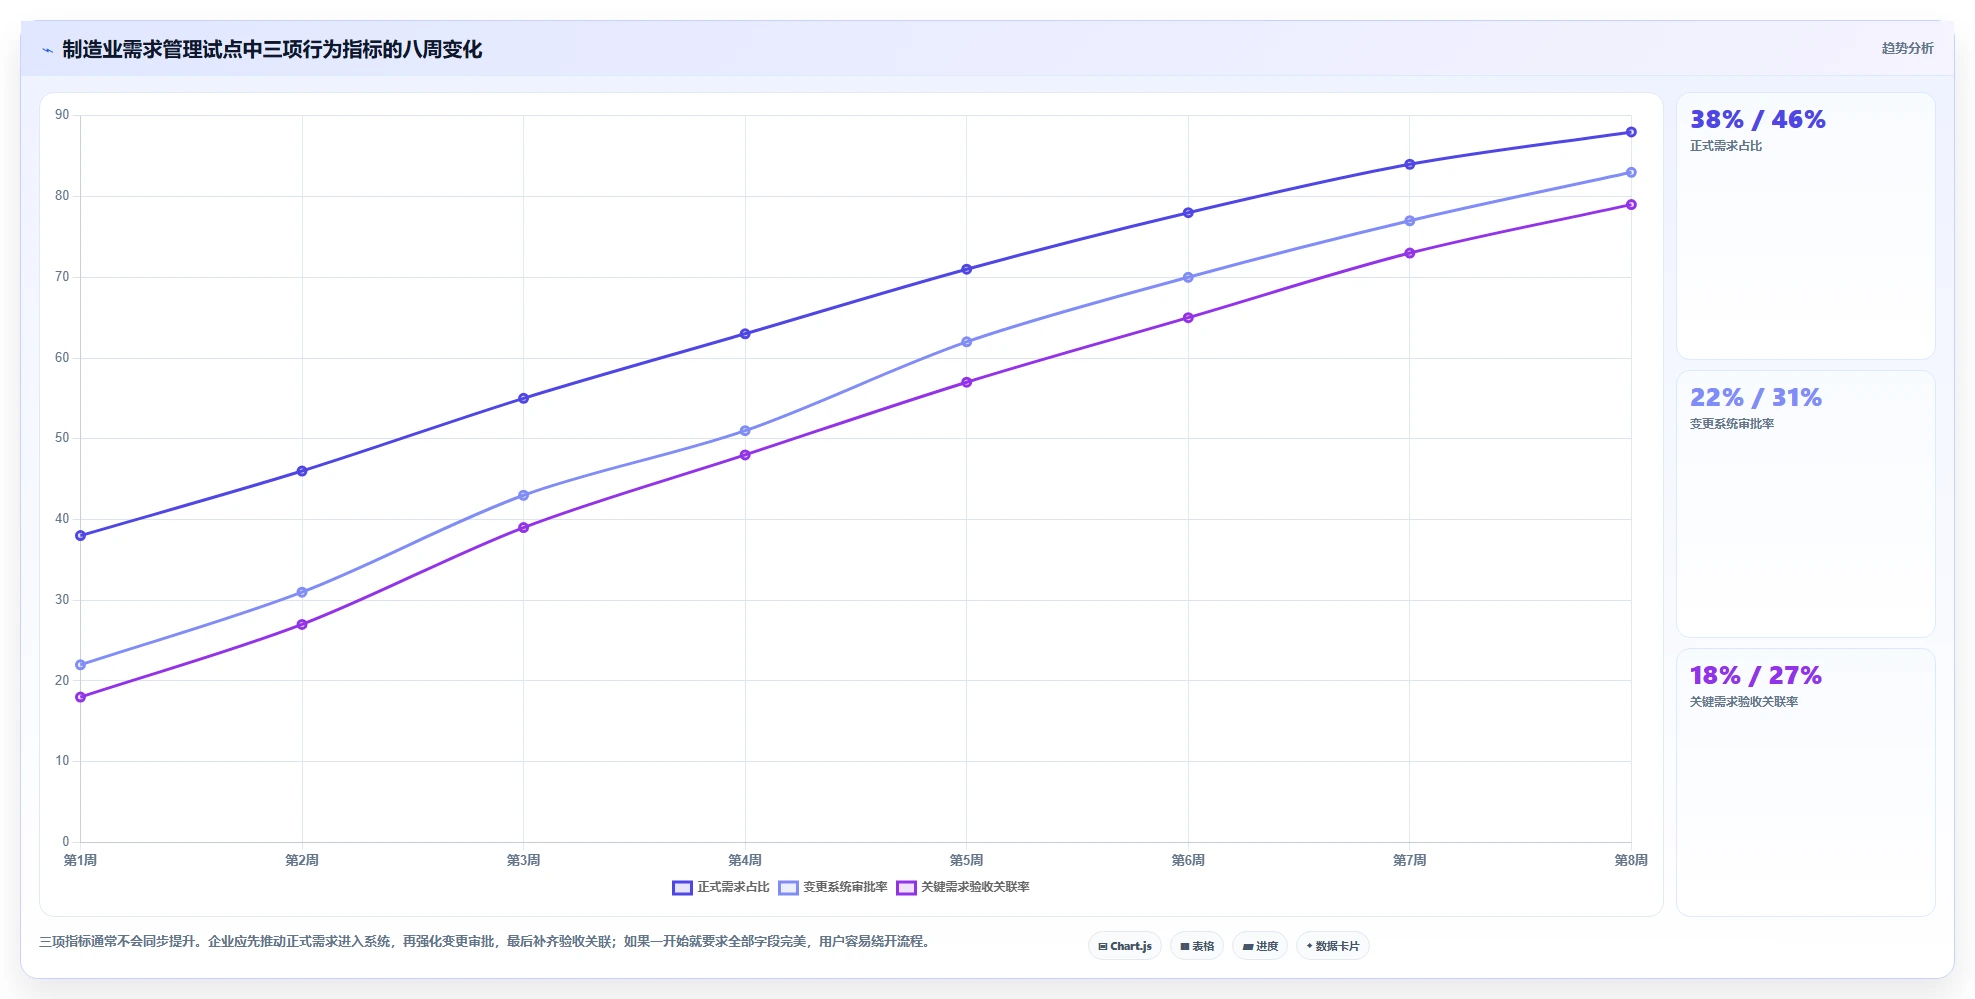Click the 第6周 x-axis label
The height and width of the screenshot is (999, 1975).
coord(1188,860)
